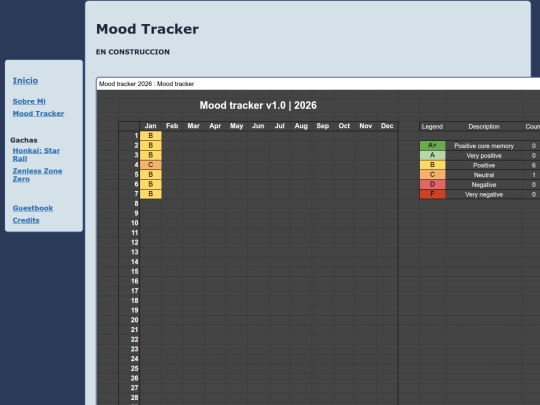
Task: Click the 'Negative' description in the D row
Action: coord(484,185)
